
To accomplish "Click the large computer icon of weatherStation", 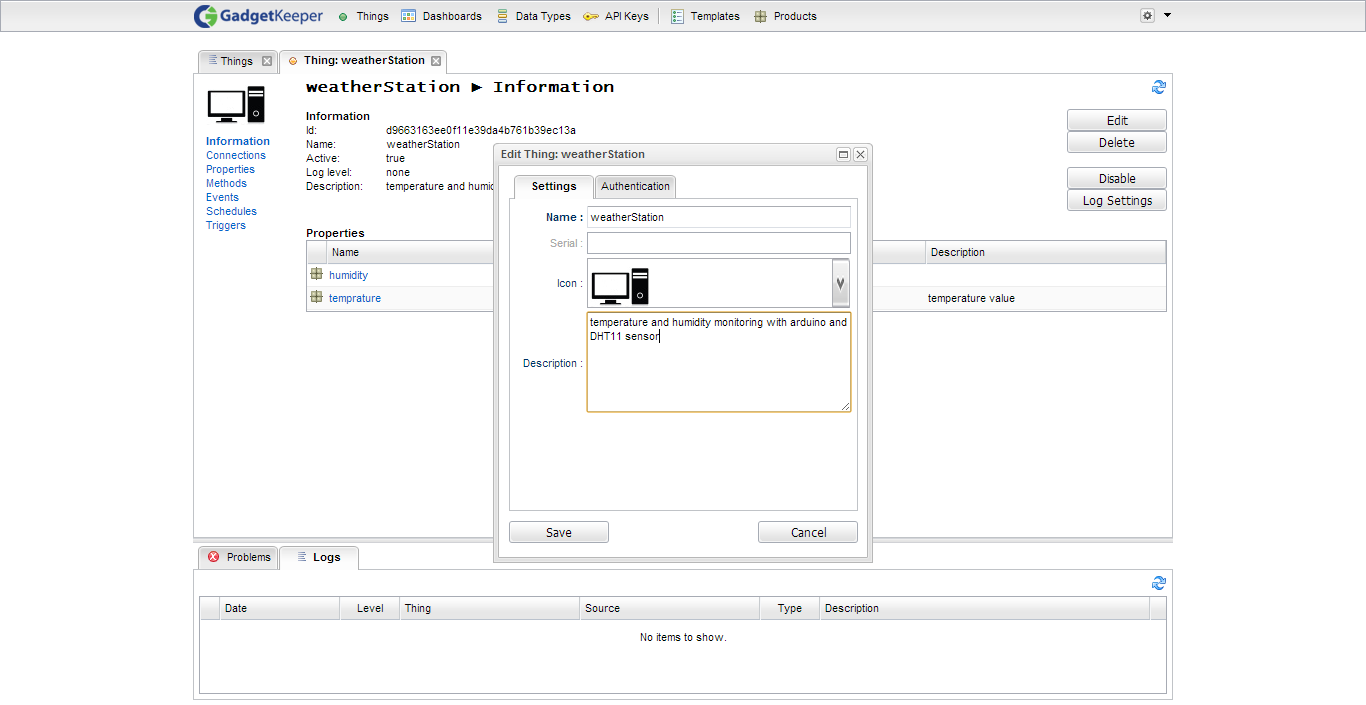I will coord(236,105).
